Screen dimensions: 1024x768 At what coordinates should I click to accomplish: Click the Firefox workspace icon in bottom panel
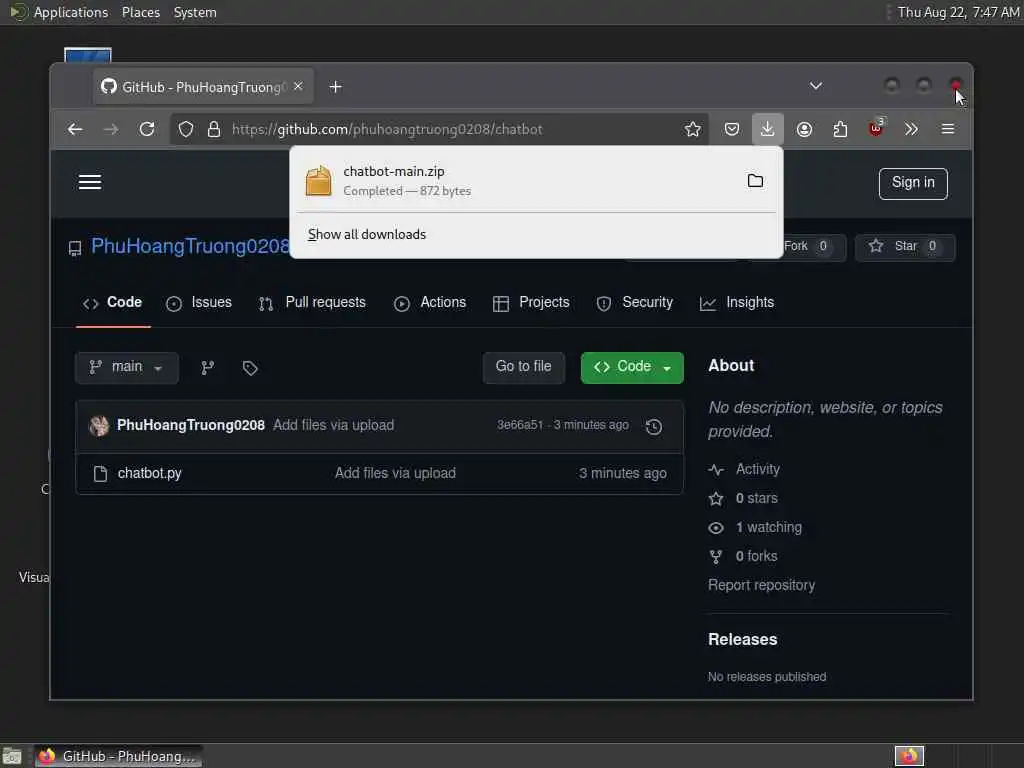click(x=909, y=756)
